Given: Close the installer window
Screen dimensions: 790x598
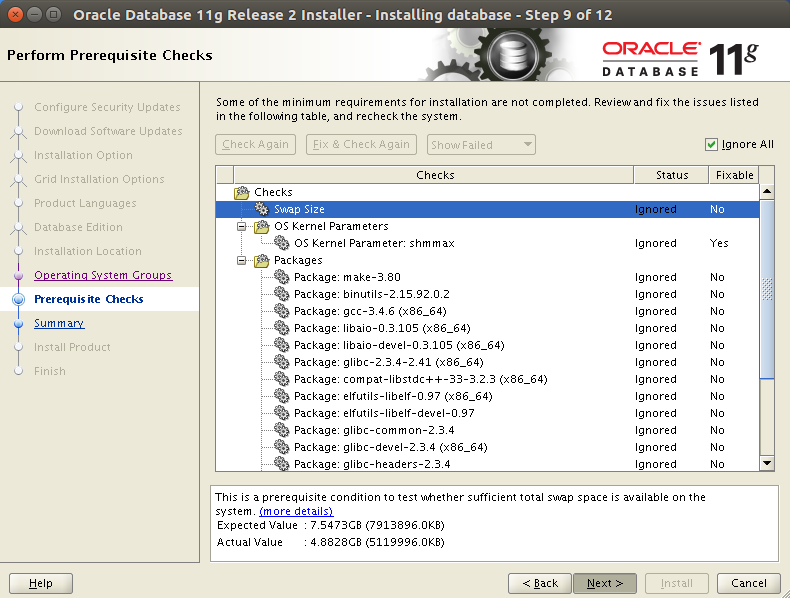Looking at the screenshot, I should 15,14.
